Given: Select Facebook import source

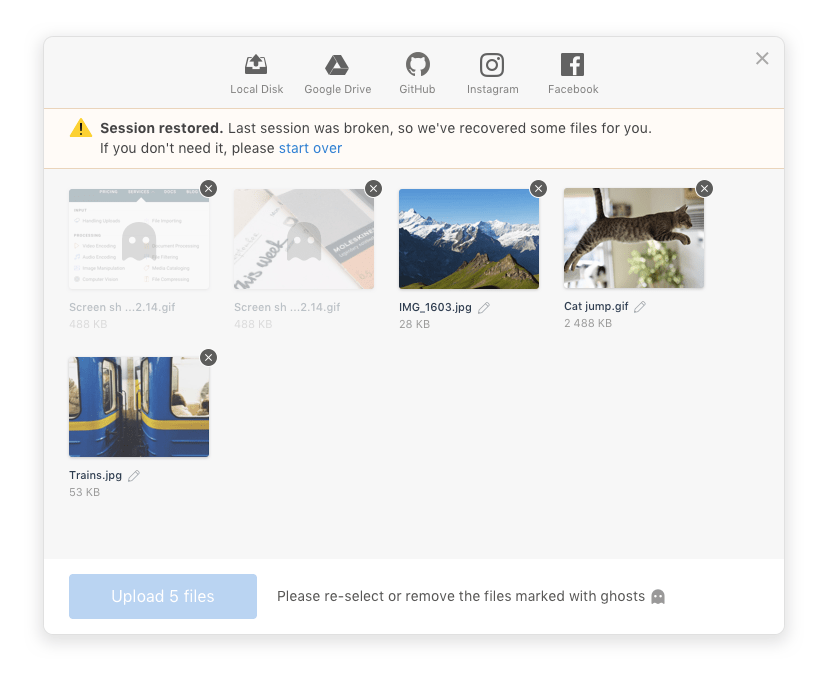Looking at the screenshot, I should click(572, 74).
